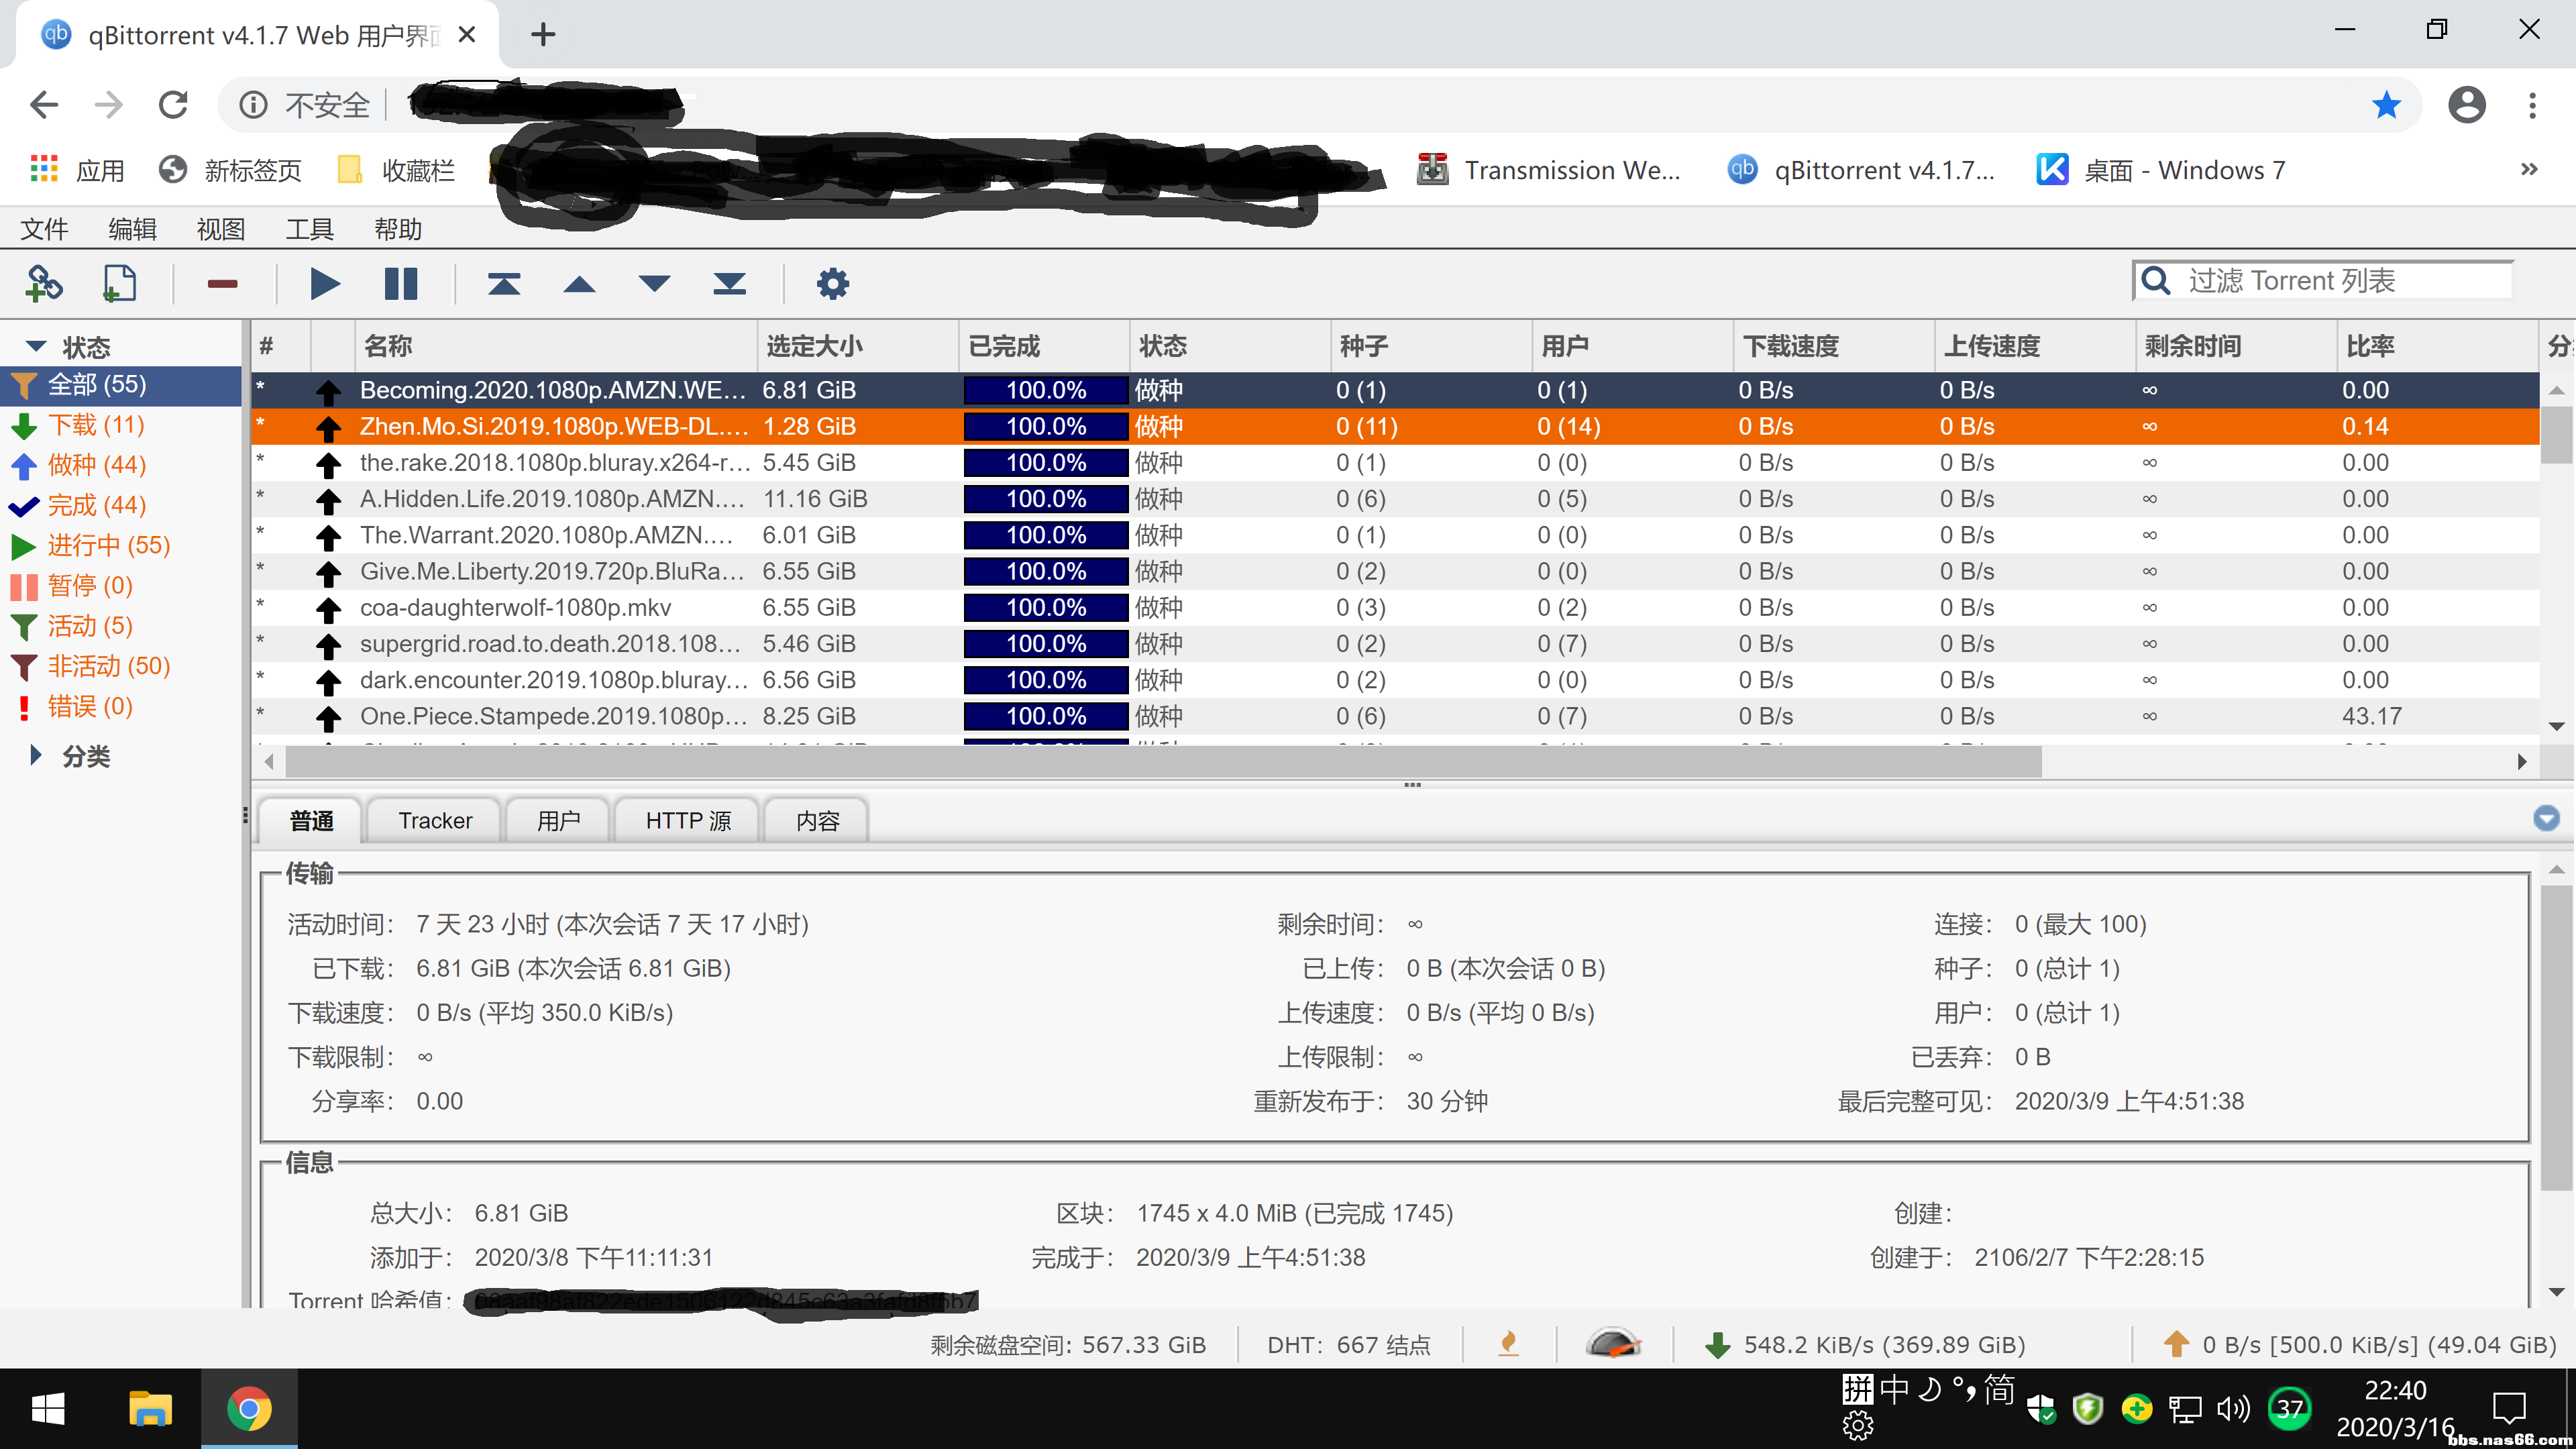Collapse the 状态 filter section
This screenshot has height=1449, width=2576.
[36, 346]
